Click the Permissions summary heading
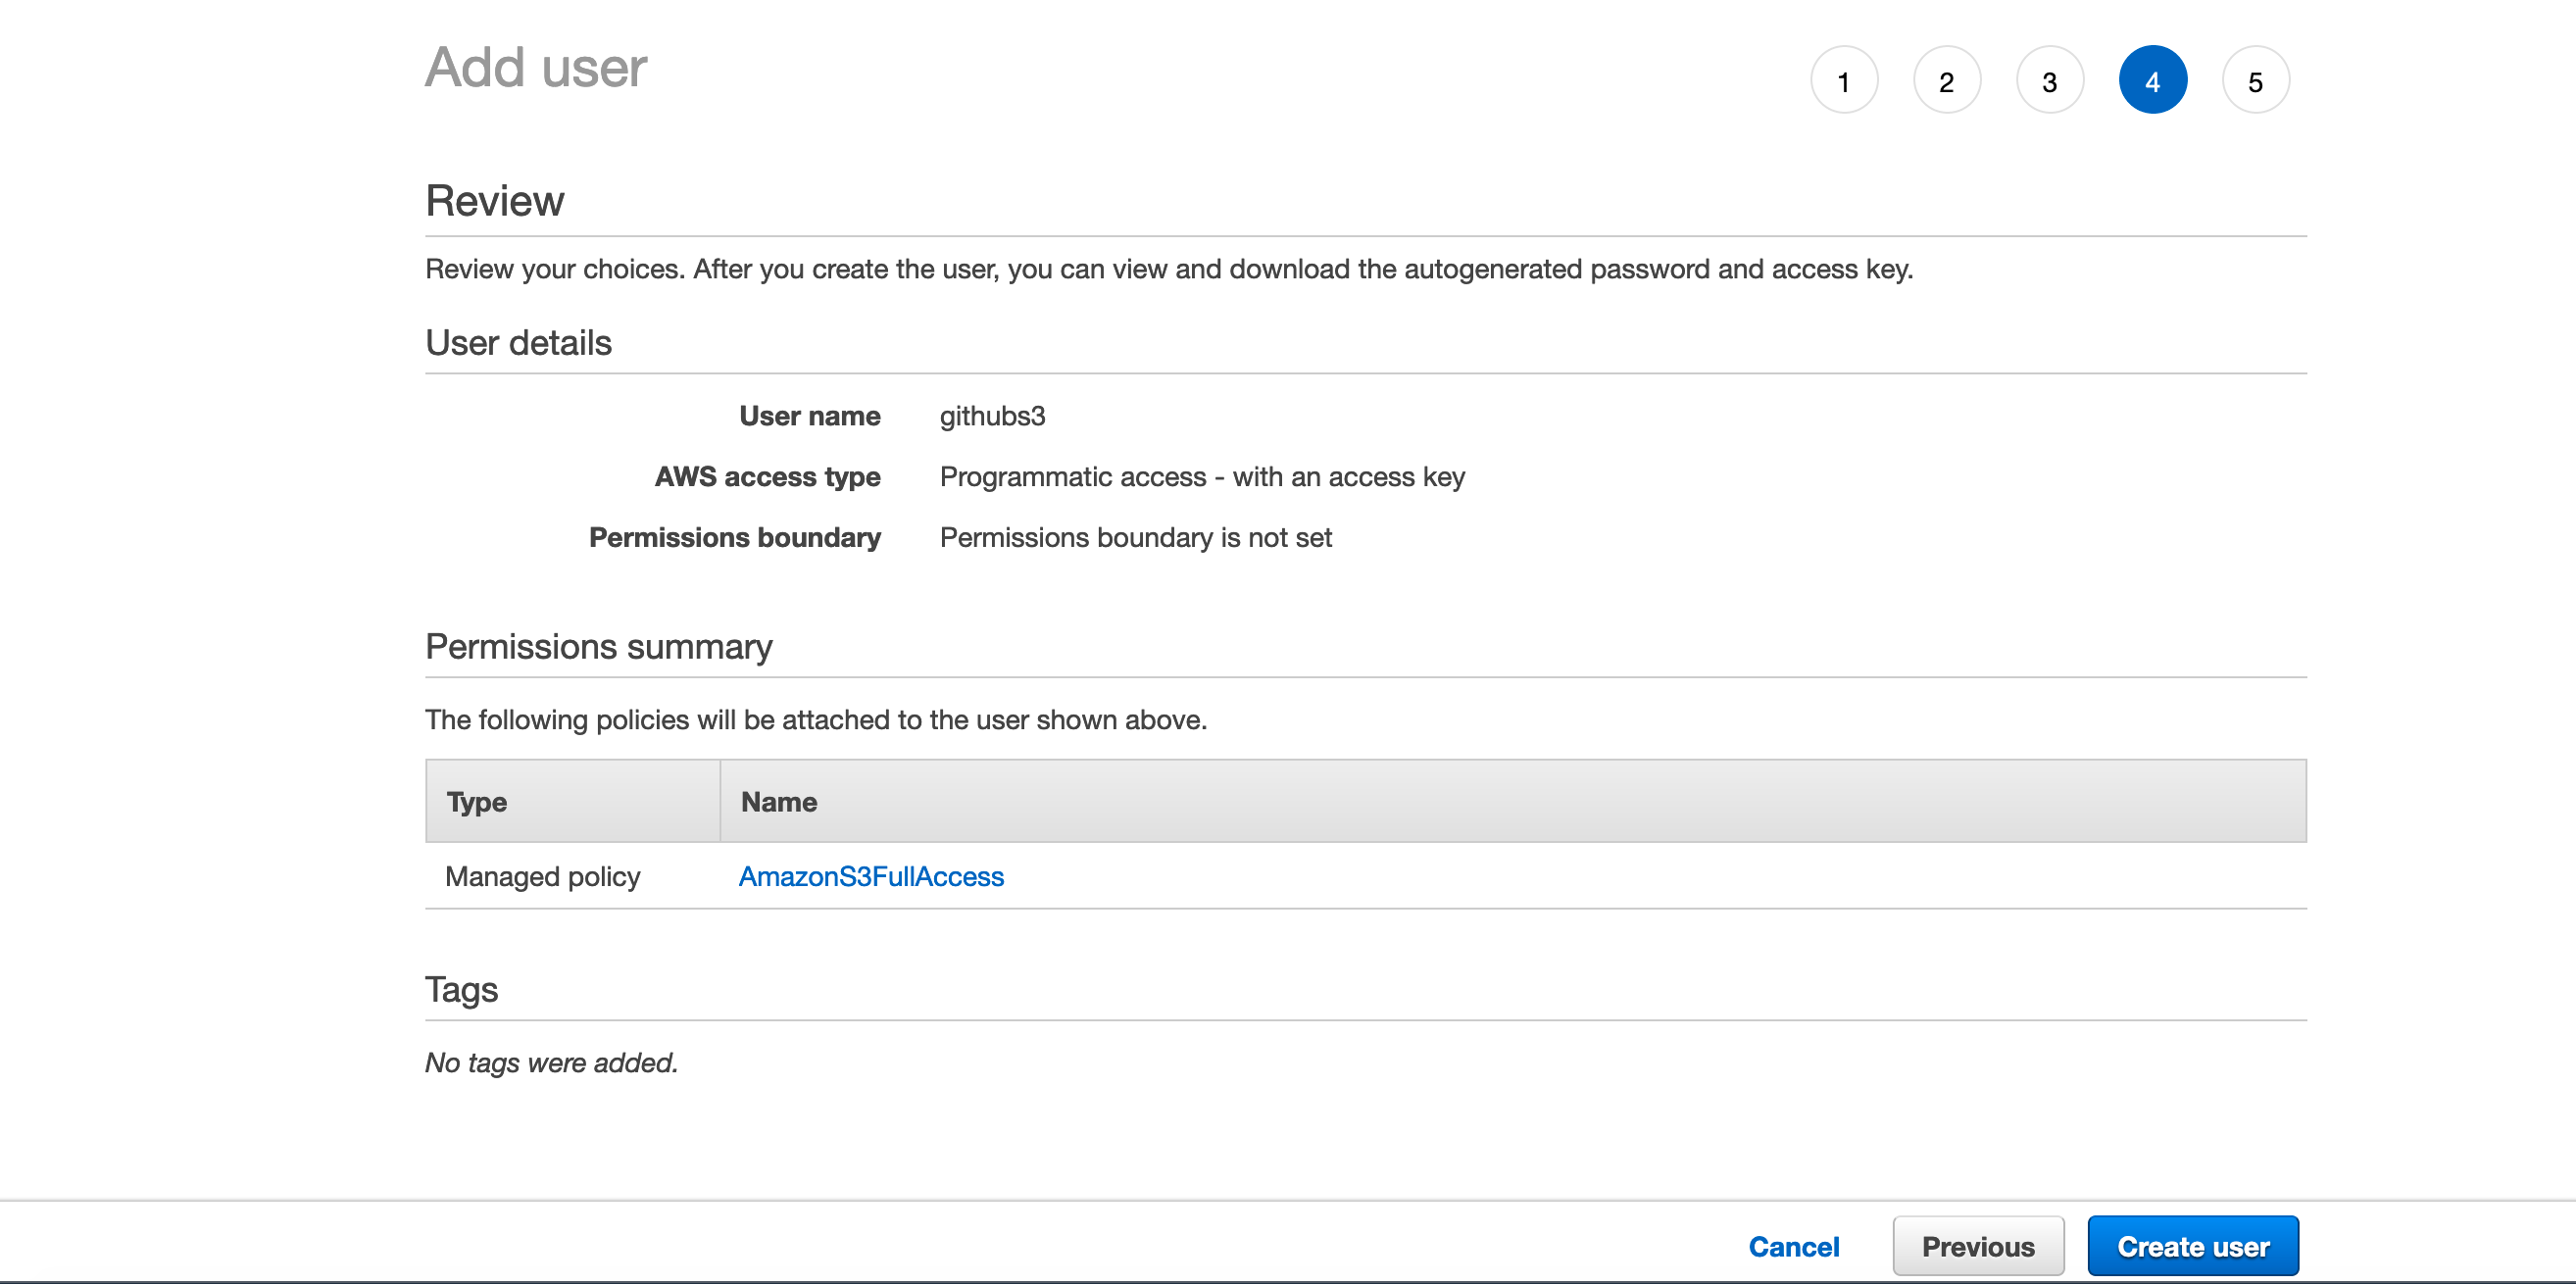This screenshot has height=1284, width=2576. click(x=598, y=647)
